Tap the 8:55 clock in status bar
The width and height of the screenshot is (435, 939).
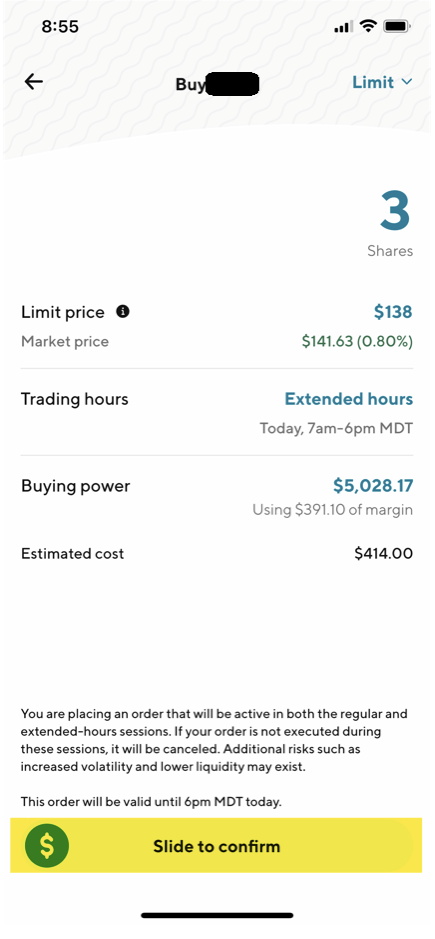tap(60, 26)
